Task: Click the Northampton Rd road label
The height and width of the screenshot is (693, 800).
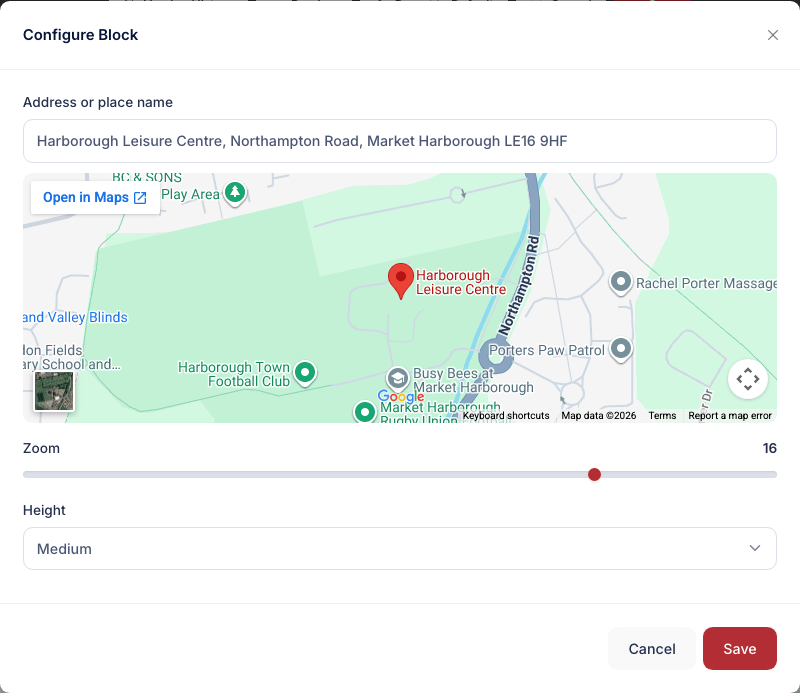Action: pyautogui.click(x=518, y=286)
